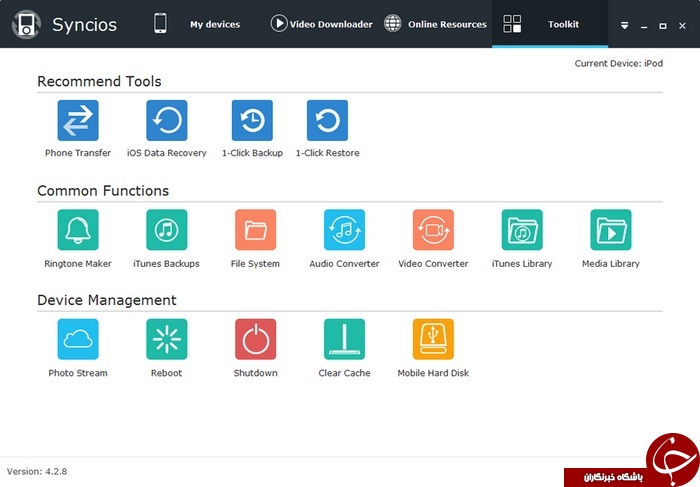Click the 'Audio Converter' label
The image size is (700, 487).
point(344,263)
